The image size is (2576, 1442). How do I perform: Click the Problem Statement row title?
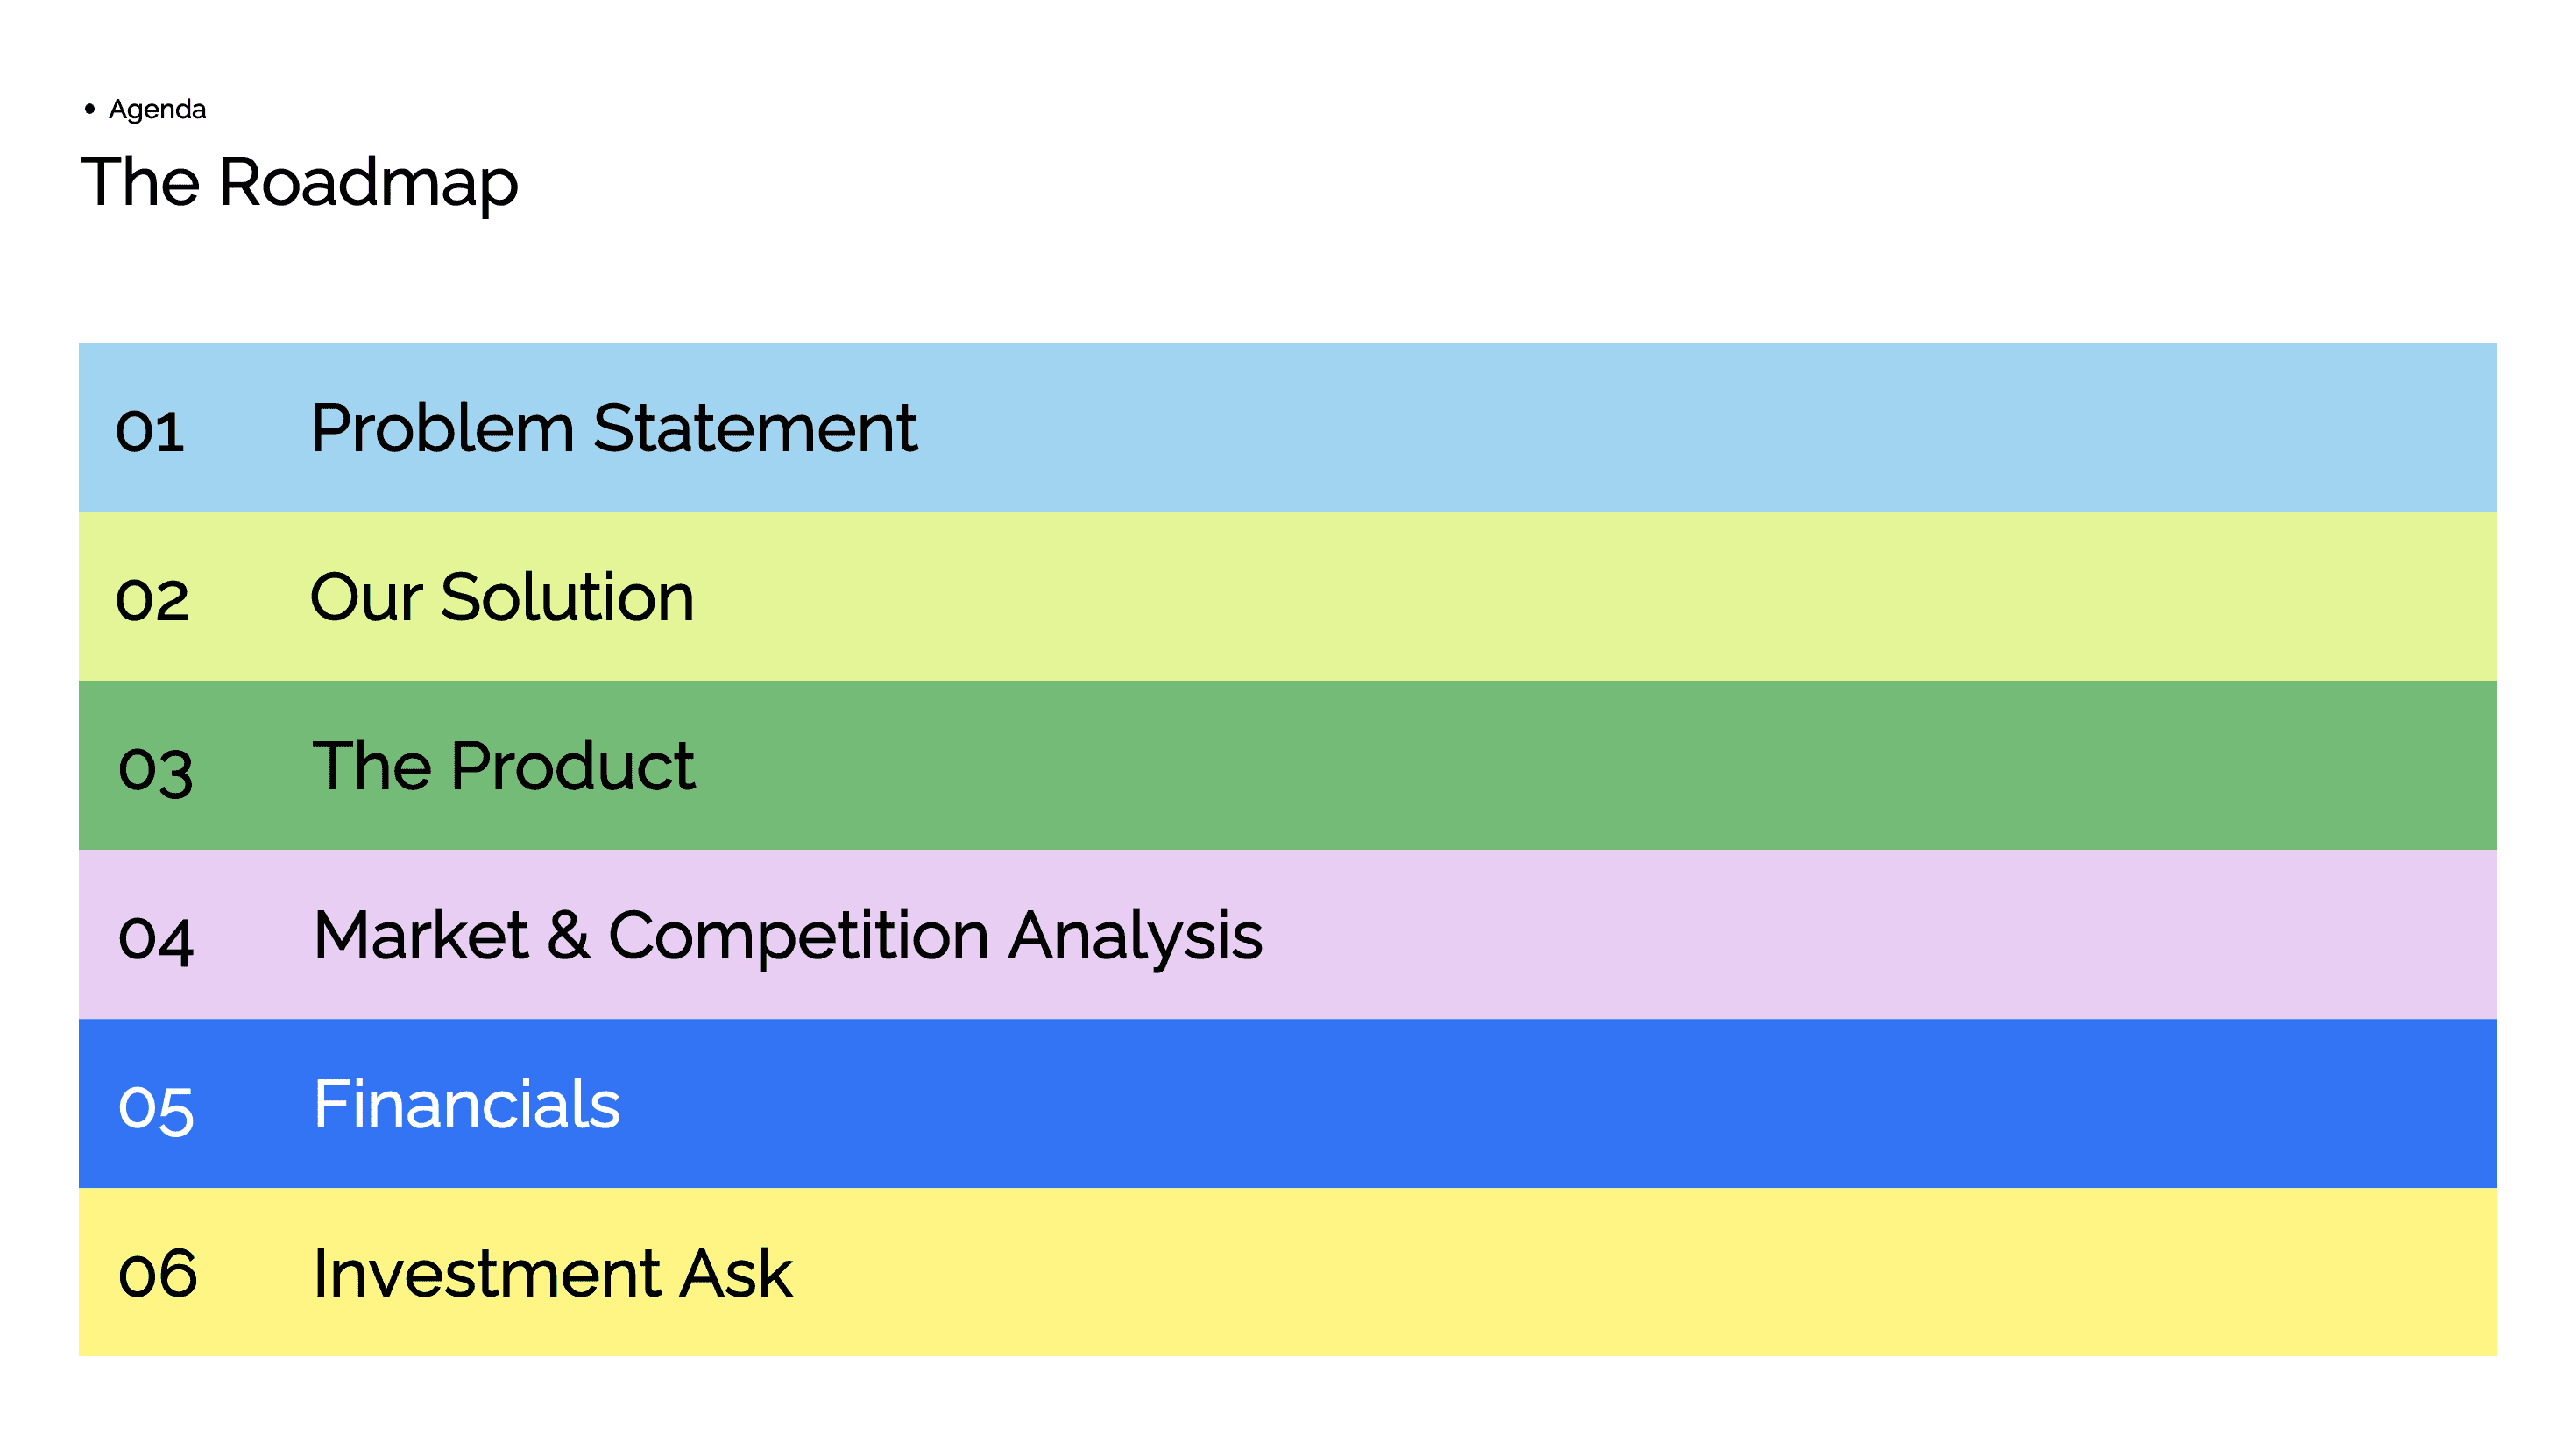pyautogui.click(x=613, y=428)
